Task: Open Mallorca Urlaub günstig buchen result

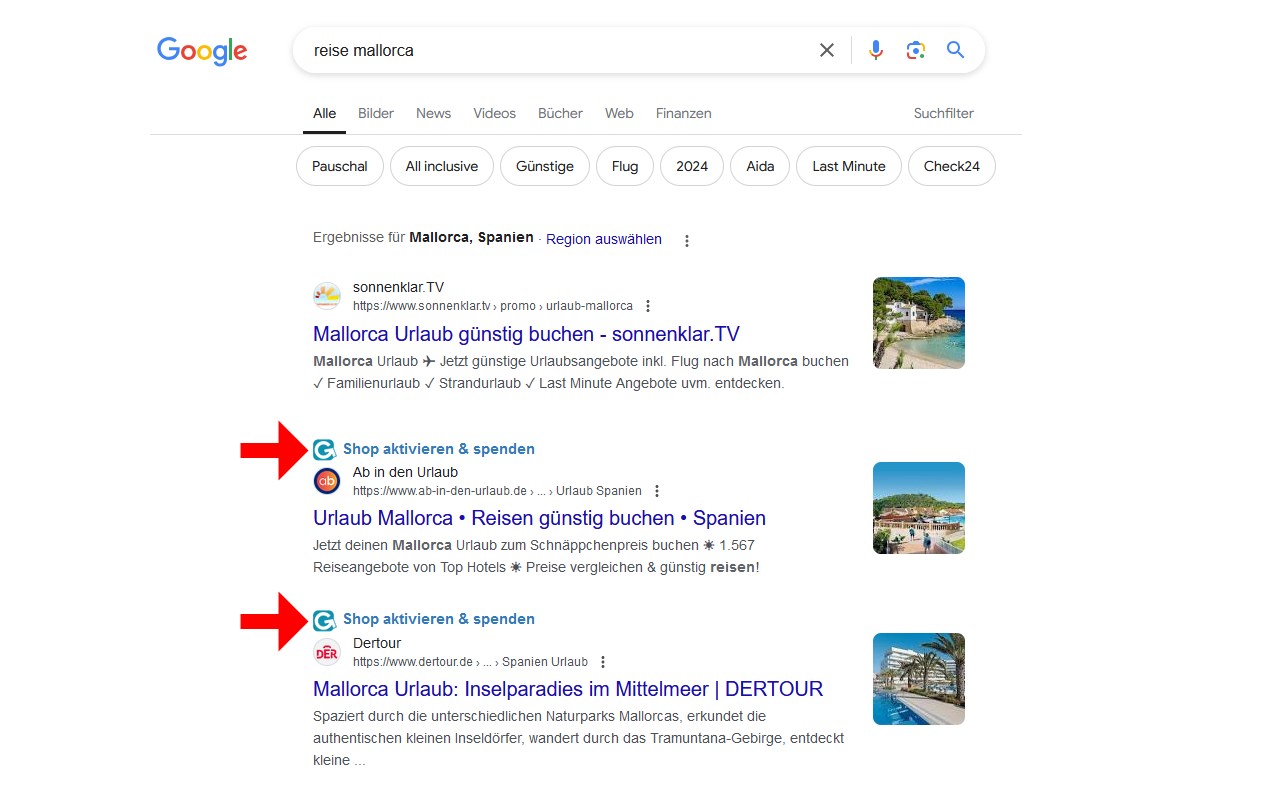Action: 526,334
